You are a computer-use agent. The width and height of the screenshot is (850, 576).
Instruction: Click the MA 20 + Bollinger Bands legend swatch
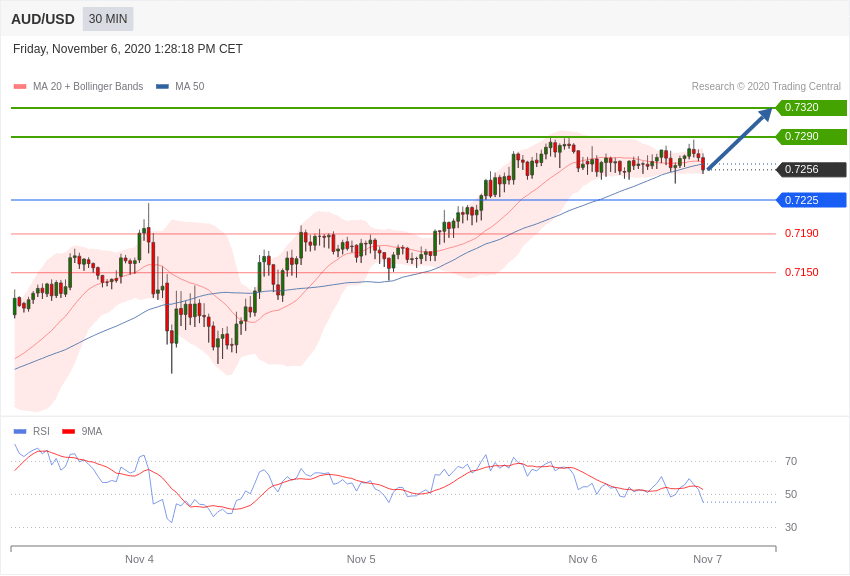20,86
